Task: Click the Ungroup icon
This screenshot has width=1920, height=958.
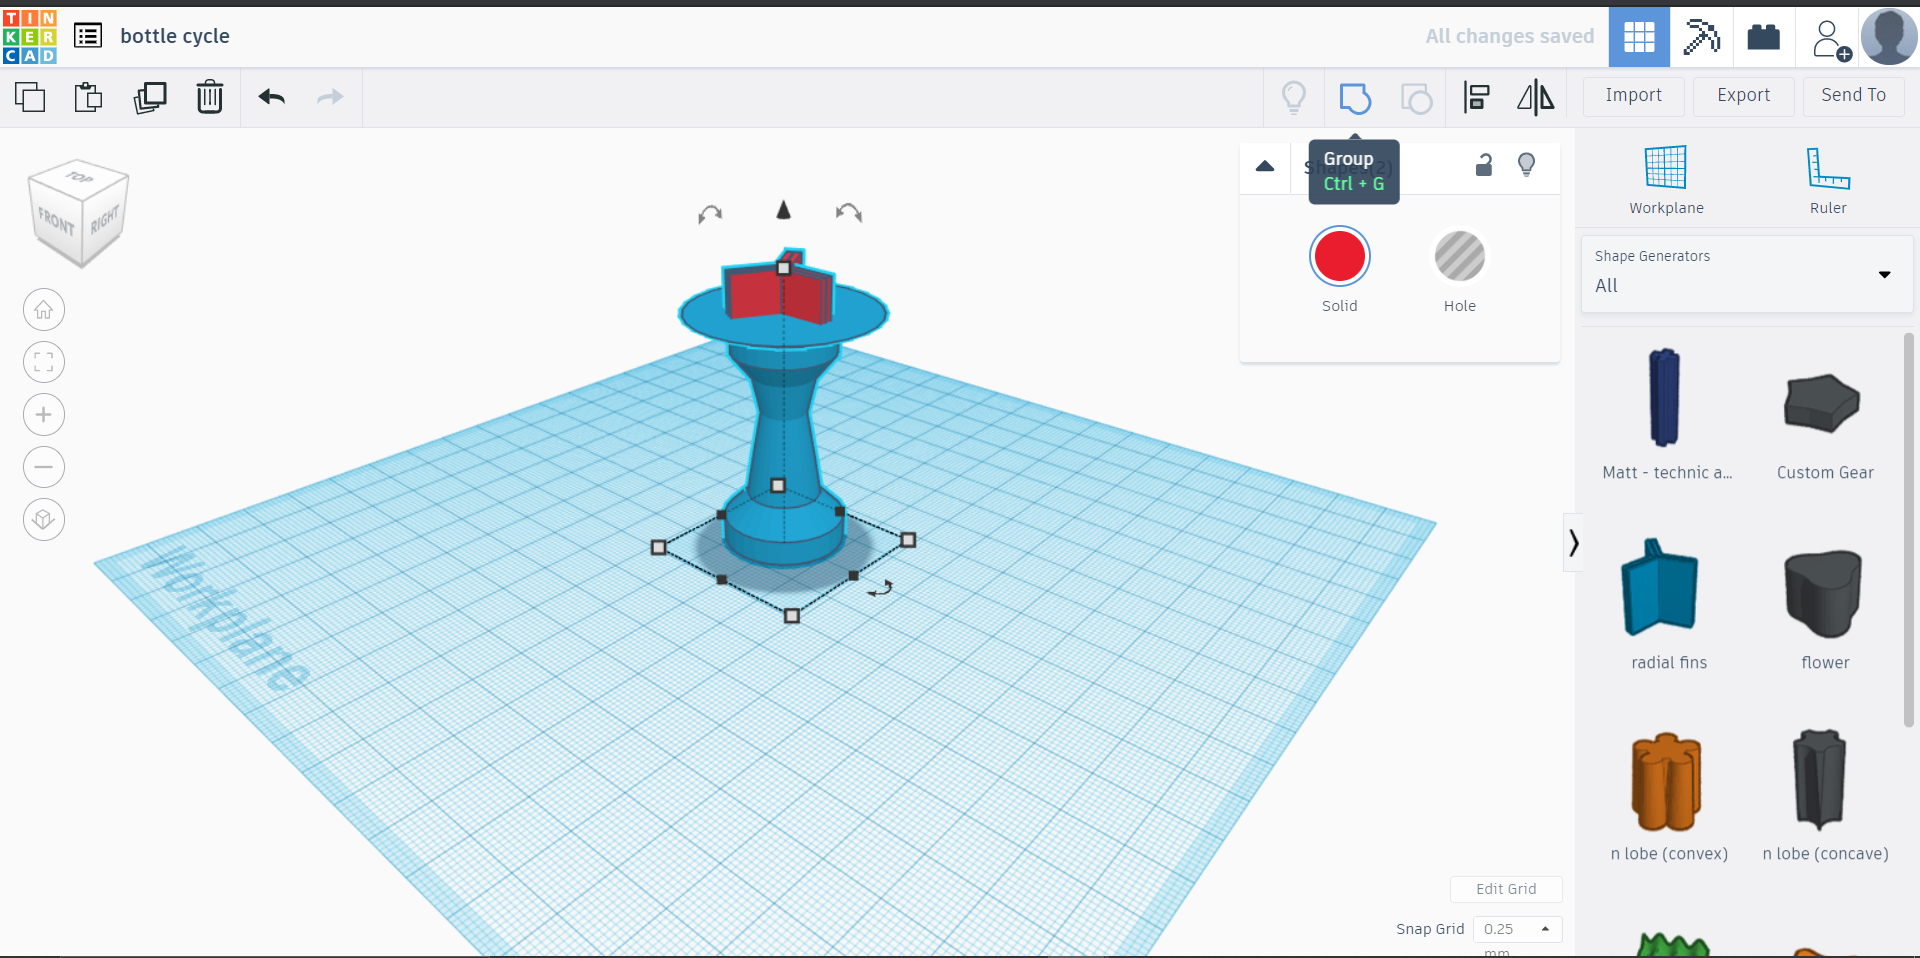Action: click(x=1416, y=98)
